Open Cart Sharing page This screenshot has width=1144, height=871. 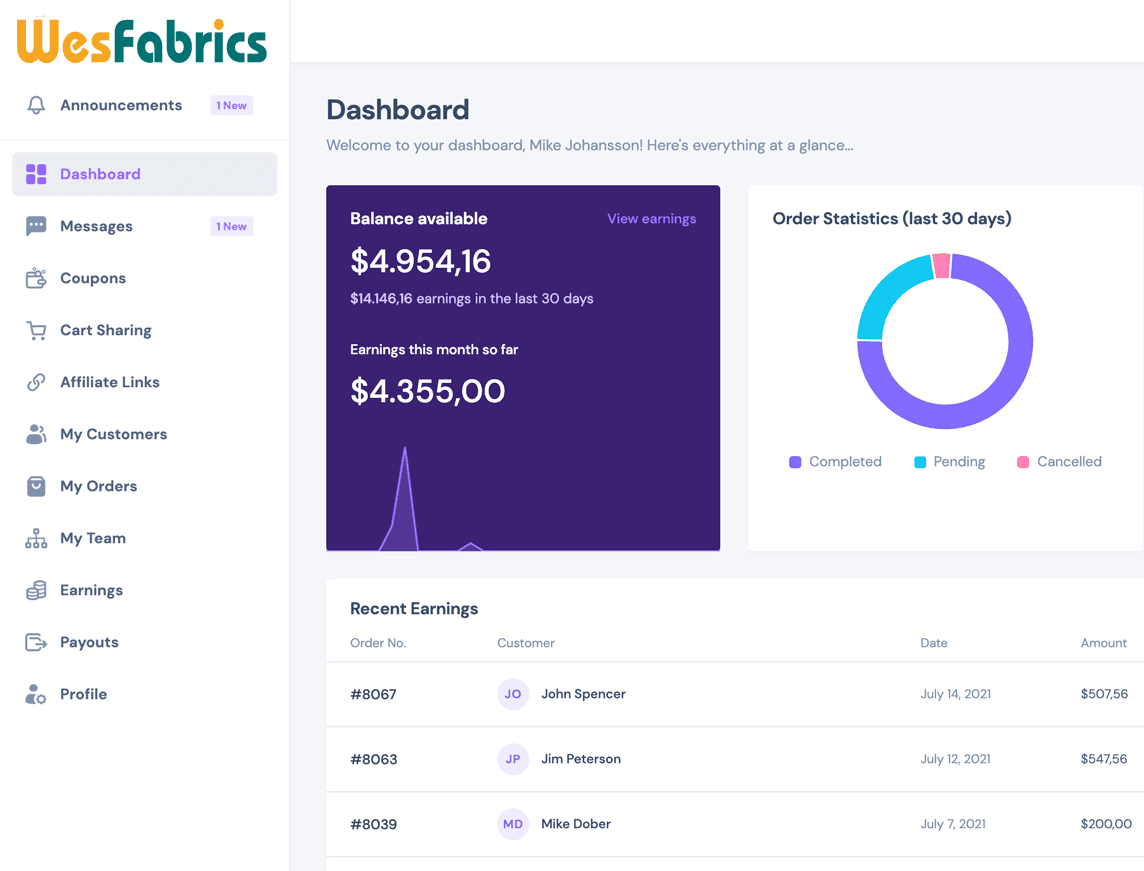tap(144, 330)
